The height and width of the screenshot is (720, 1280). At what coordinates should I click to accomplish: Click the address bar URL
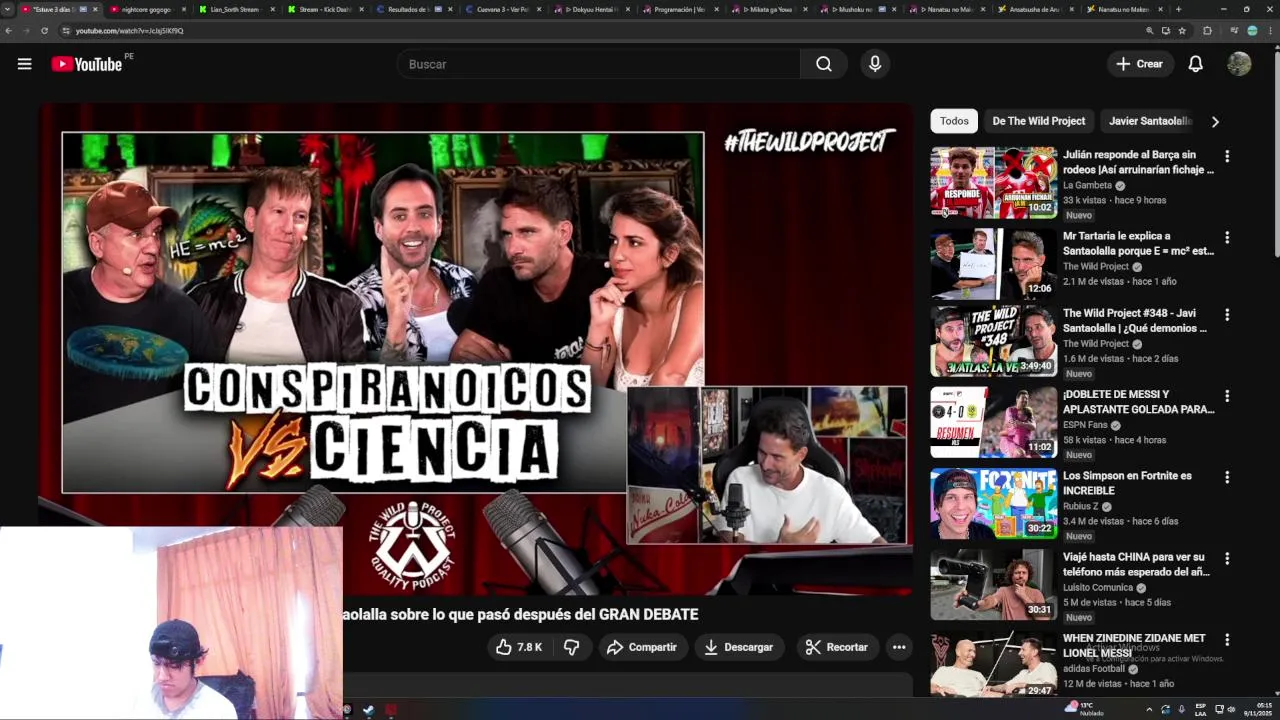click(130, 31)
